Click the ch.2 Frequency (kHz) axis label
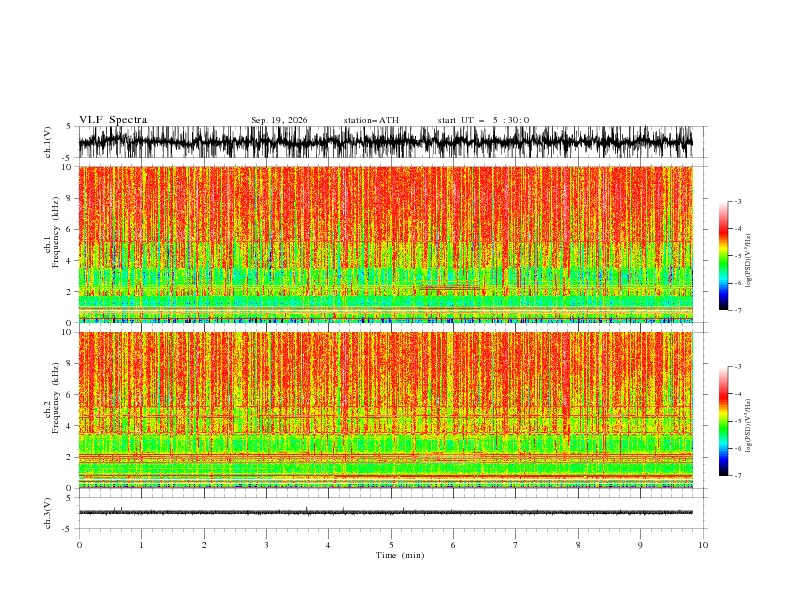The height and width of the screenshot is (612, 792). click(52, 410)
